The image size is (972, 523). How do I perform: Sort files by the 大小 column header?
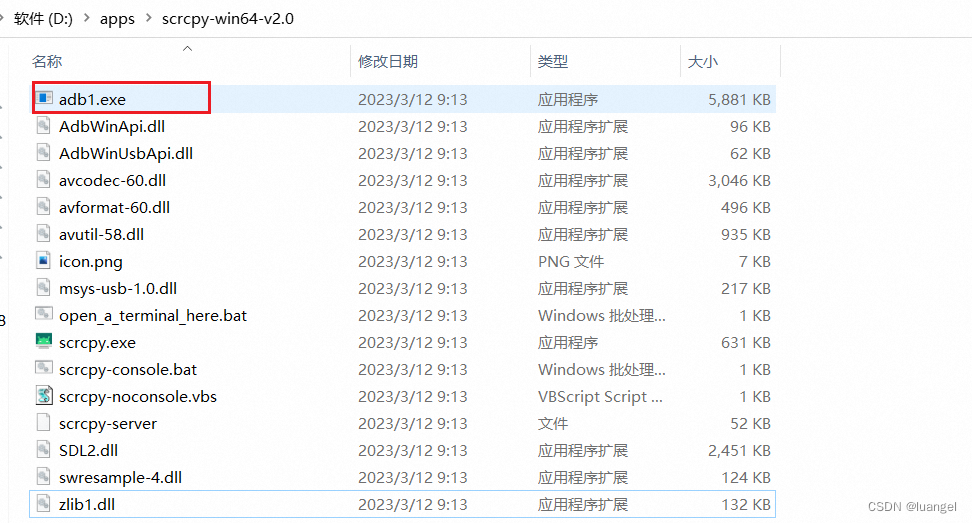(703, 61)
